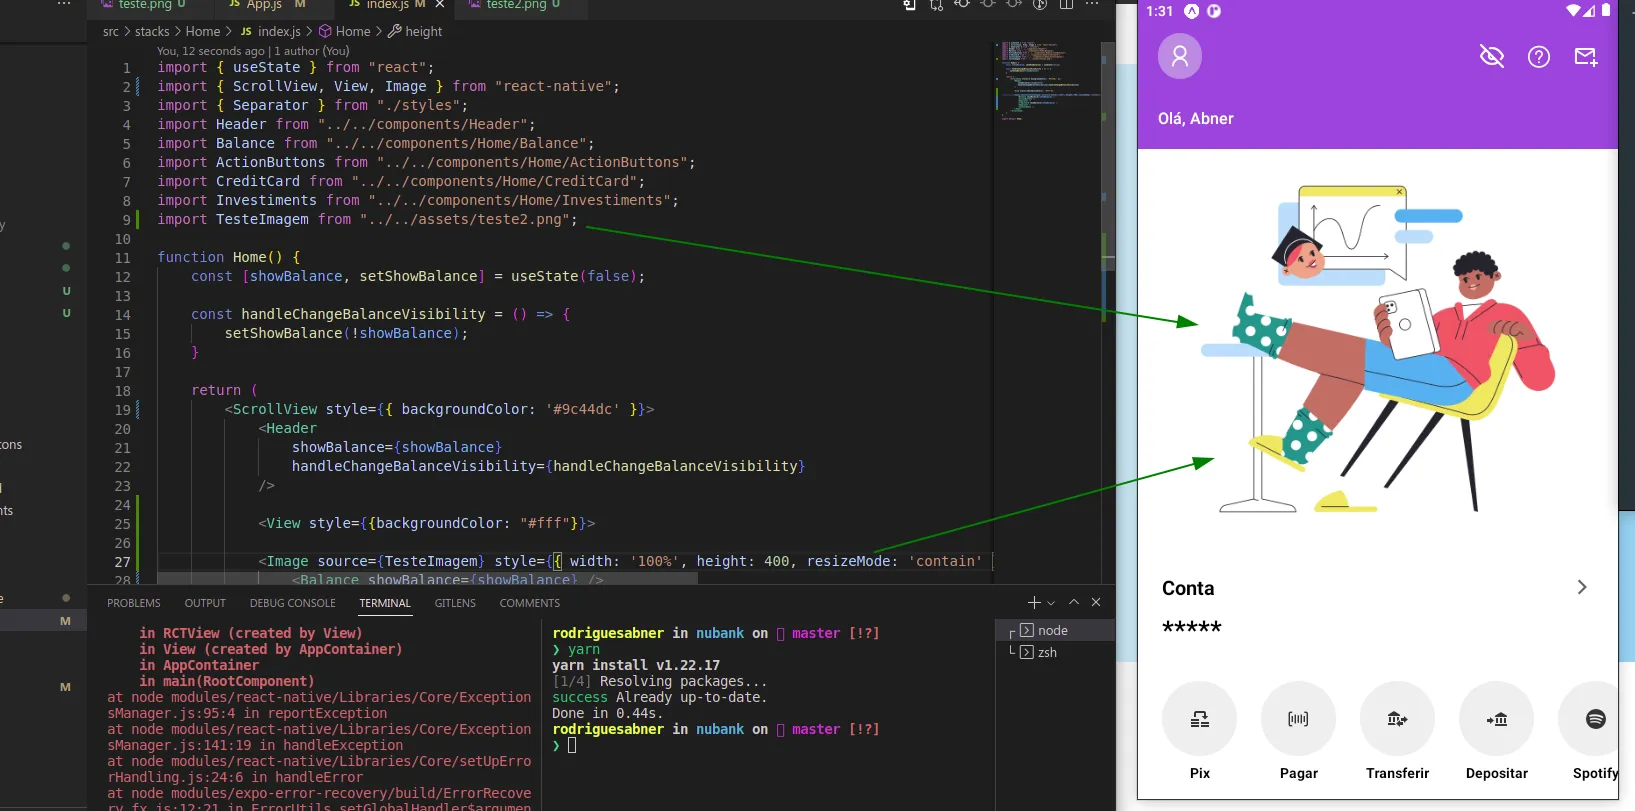Open the sidebar views ellipsis menu
This screenshot has width=1635, height=811.
pos(64,4)
